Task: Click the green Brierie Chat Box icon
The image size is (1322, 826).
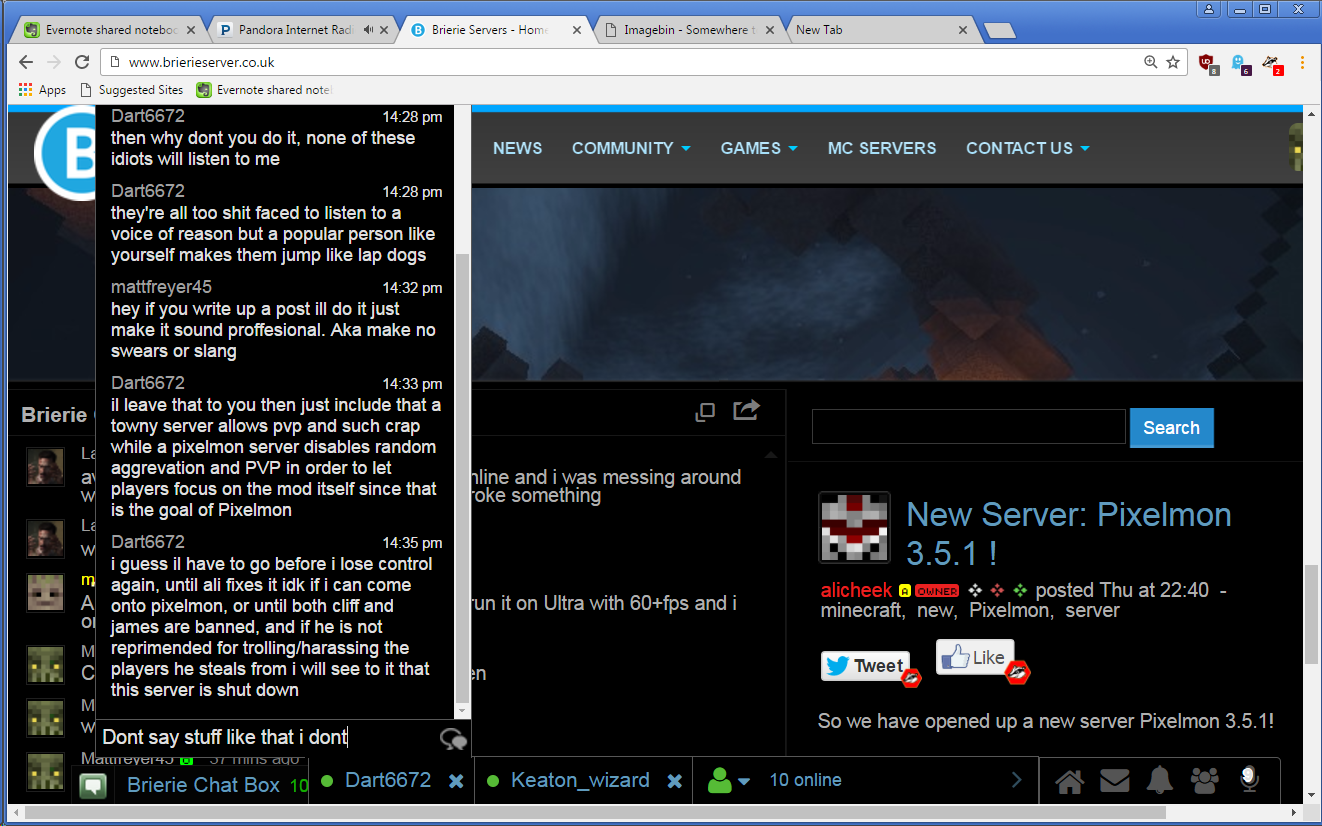Action: (93, 786)
